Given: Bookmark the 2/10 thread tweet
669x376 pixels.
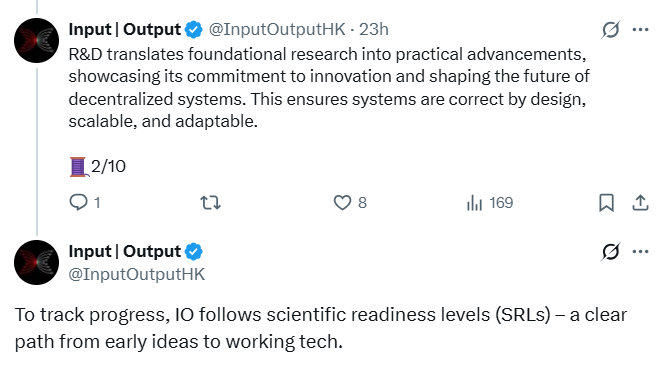Looking at the screenshot, I should click(x=606, y=202).
